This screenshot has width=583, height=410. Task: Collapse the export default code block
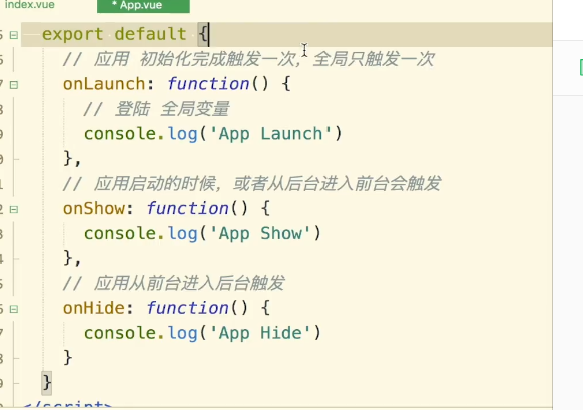pos(14,35)
